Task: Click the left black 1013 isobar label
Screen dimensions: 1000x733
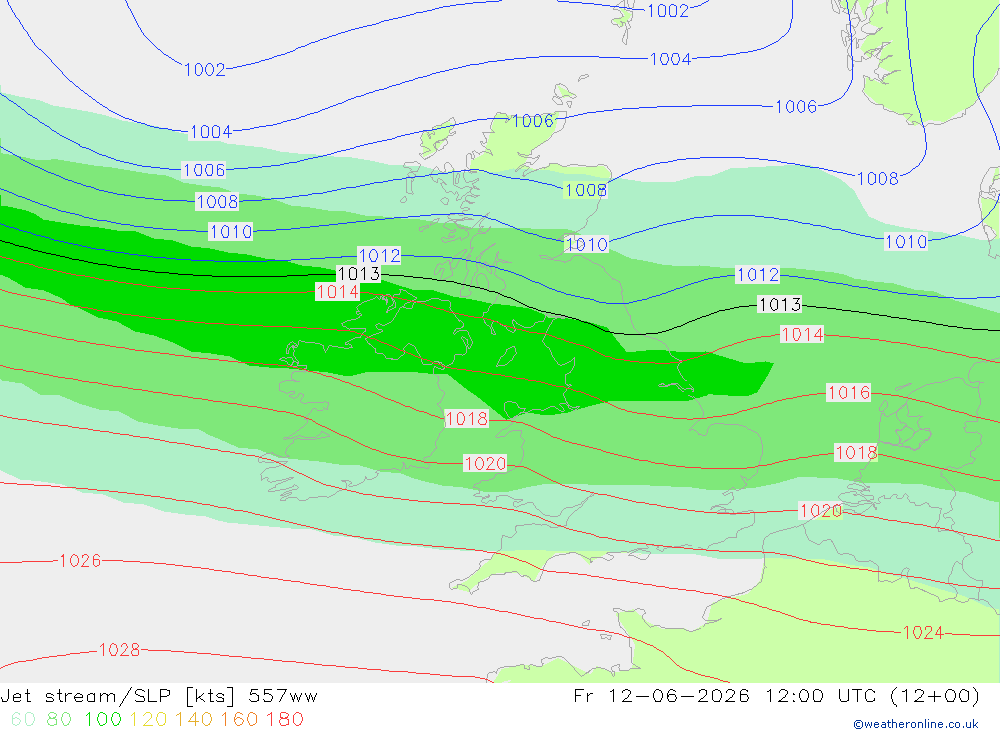Action: click(x=358, y=274)
